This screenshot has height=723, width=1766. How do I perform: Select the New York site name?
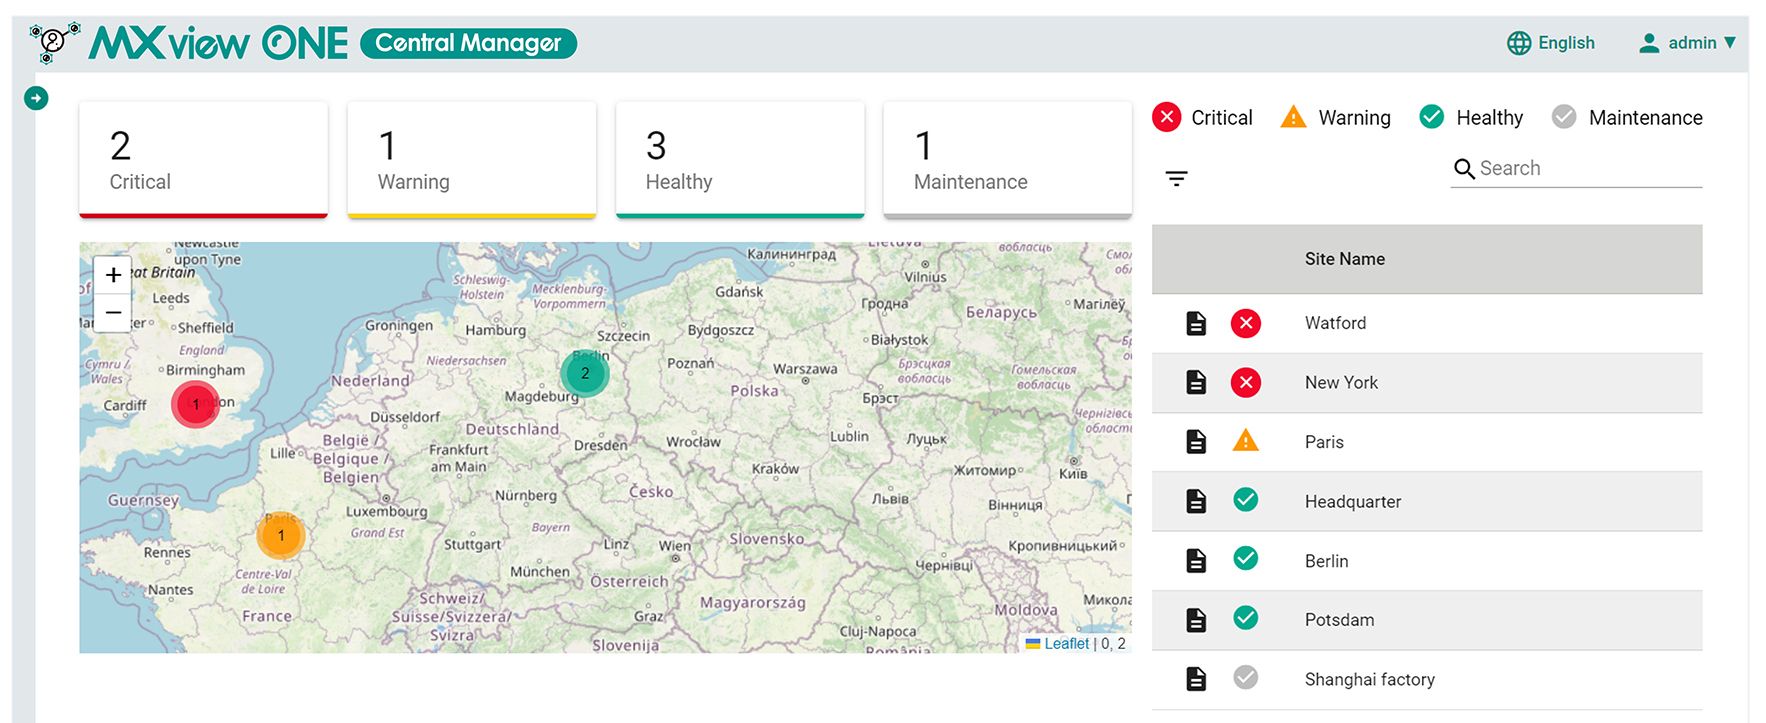[1341, 382]
